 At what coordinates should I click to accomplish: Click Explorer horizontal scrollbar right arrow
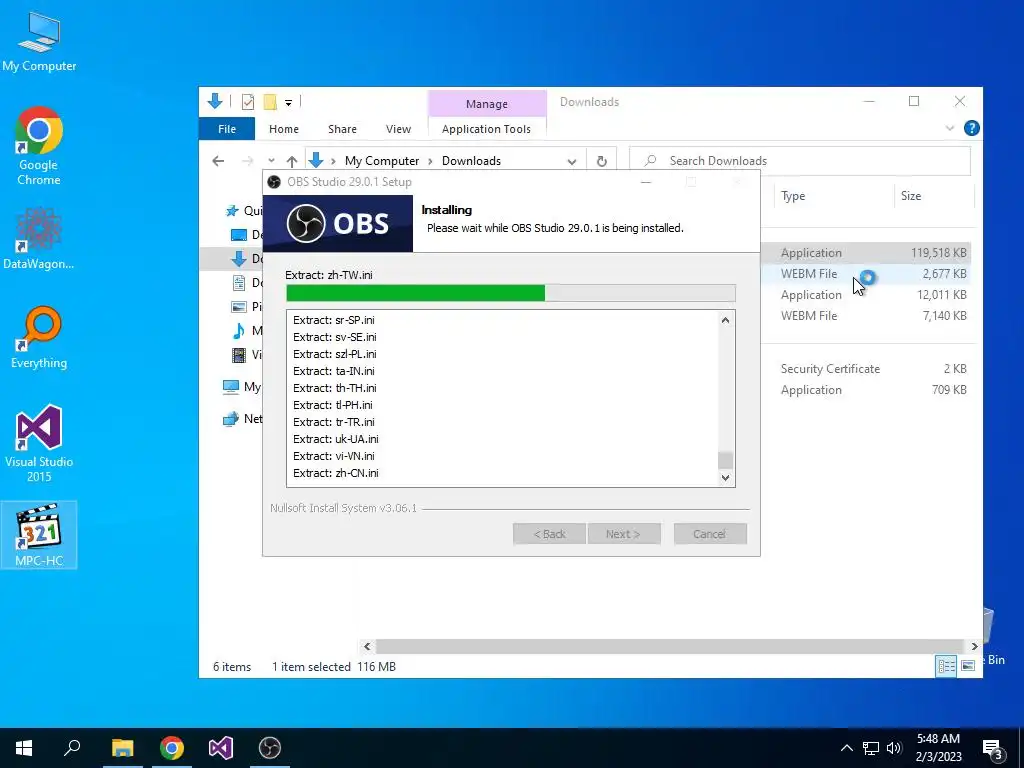[x=974, y=647]
